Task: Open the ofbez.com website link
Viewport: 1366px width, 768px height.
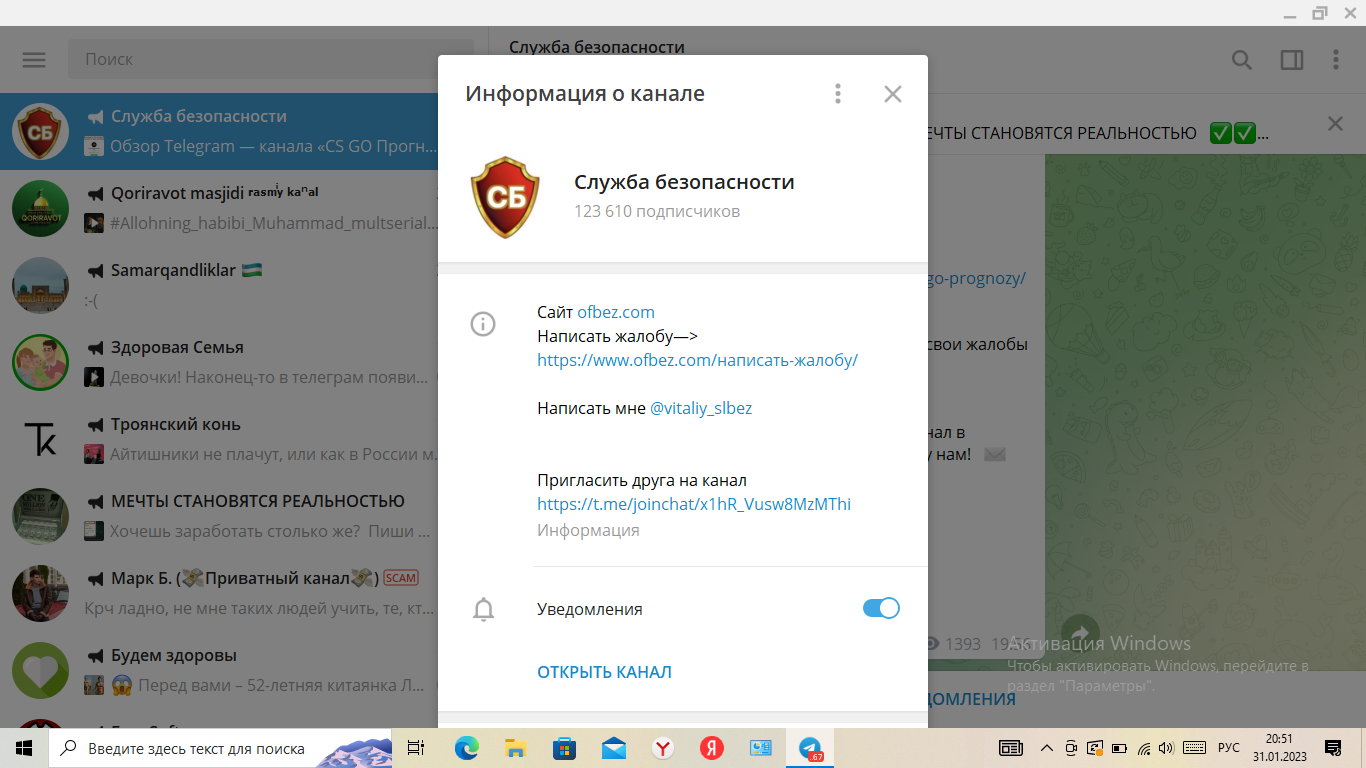Action: [x=614, y=311]
